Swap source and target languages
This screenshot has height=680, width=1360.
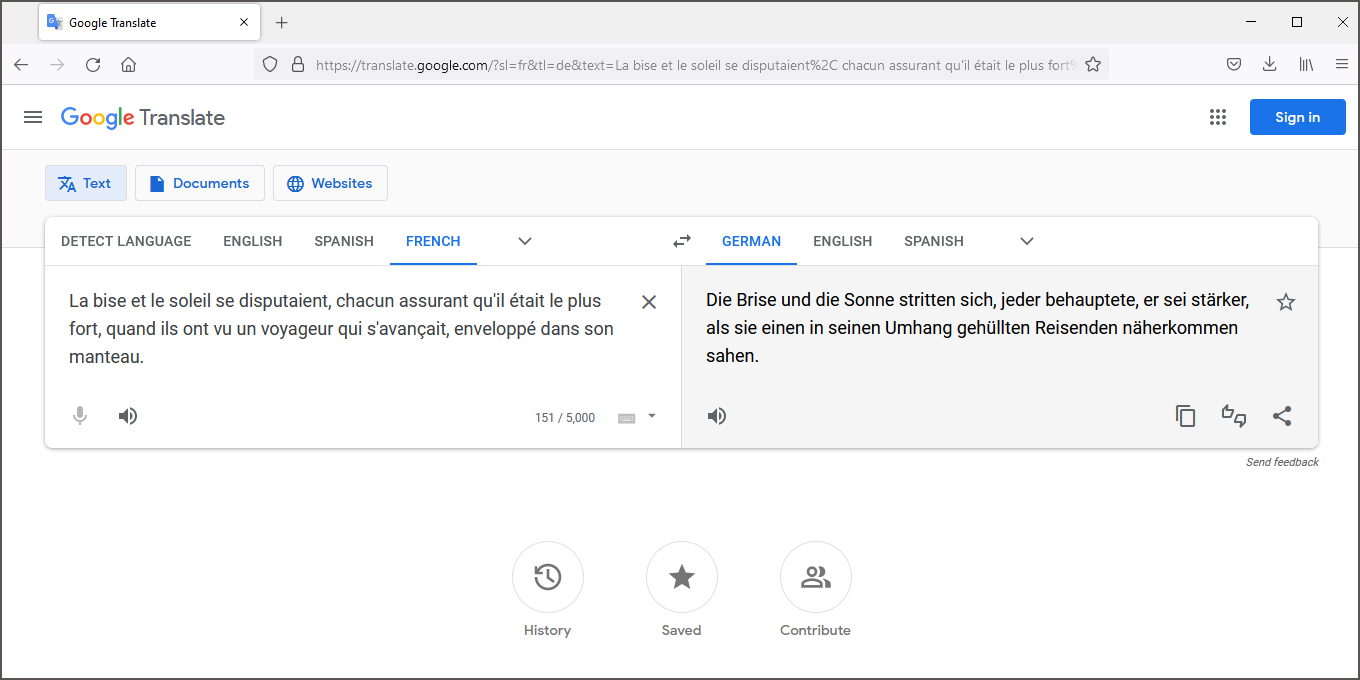point(681,241)
